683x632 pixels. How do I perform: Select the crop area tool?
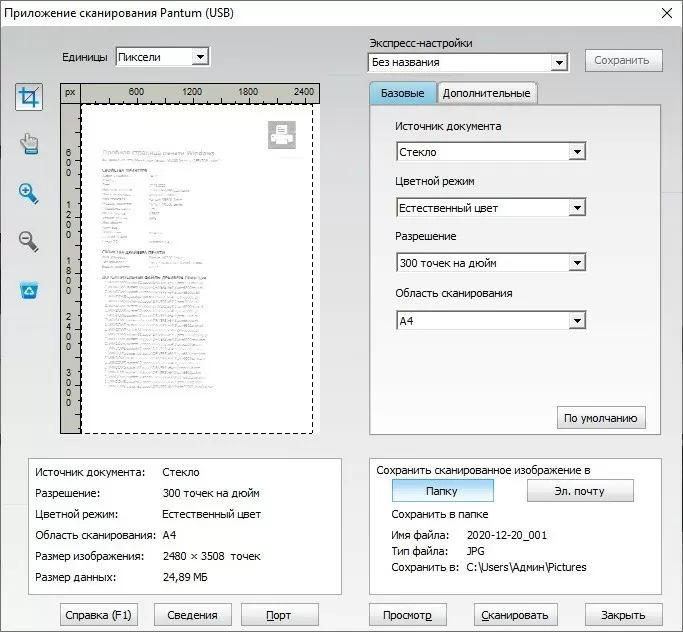[29, 98]
